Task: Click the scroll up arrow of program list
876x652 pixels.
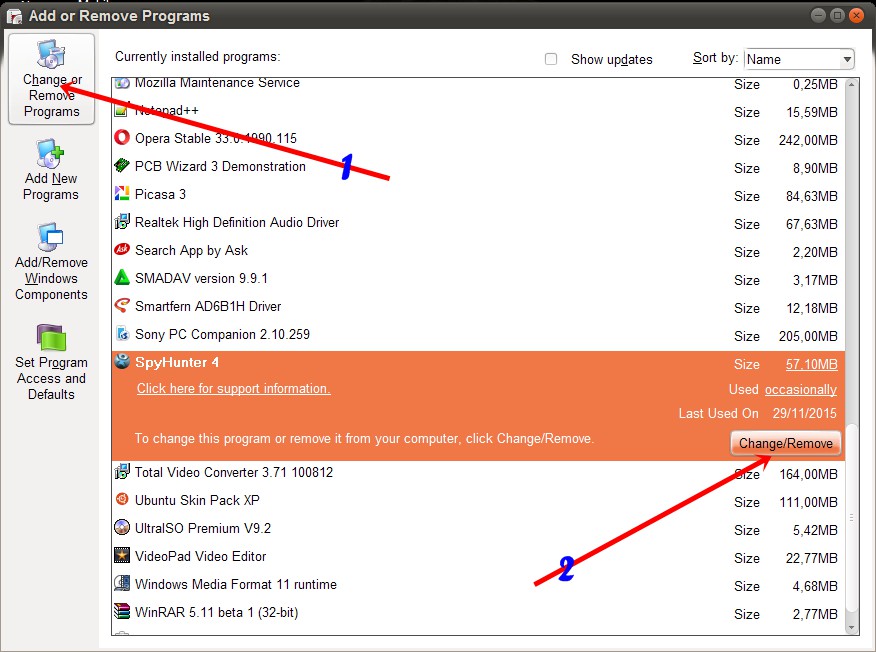Action: [x=851, y=84]
